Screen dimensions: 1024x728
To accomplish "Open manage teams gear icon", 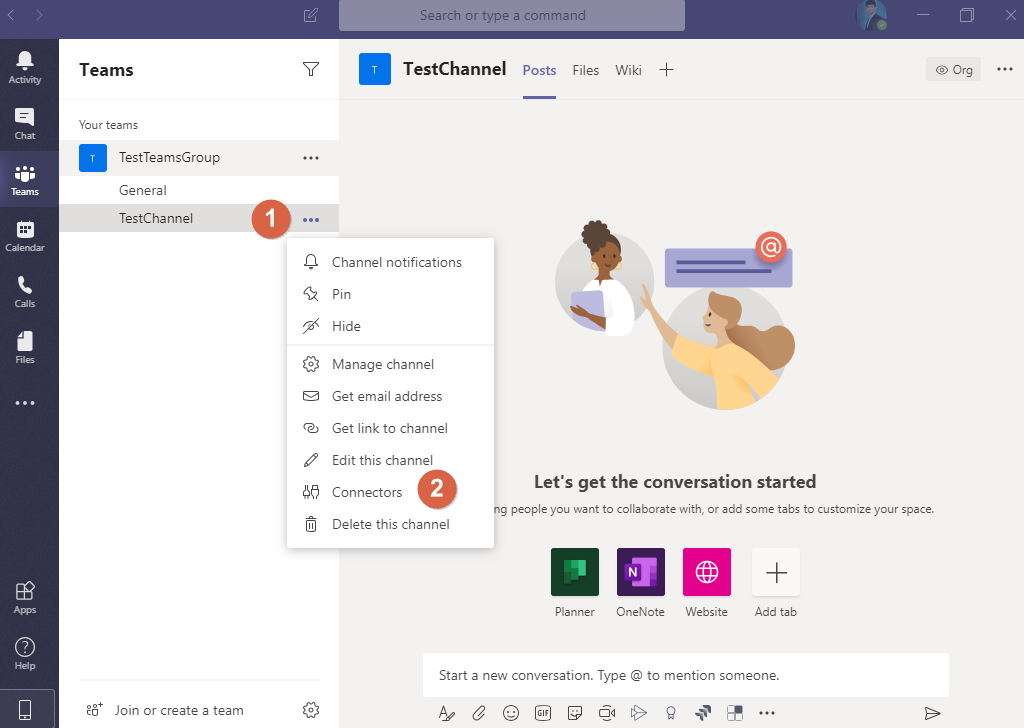I will [311, 710].
